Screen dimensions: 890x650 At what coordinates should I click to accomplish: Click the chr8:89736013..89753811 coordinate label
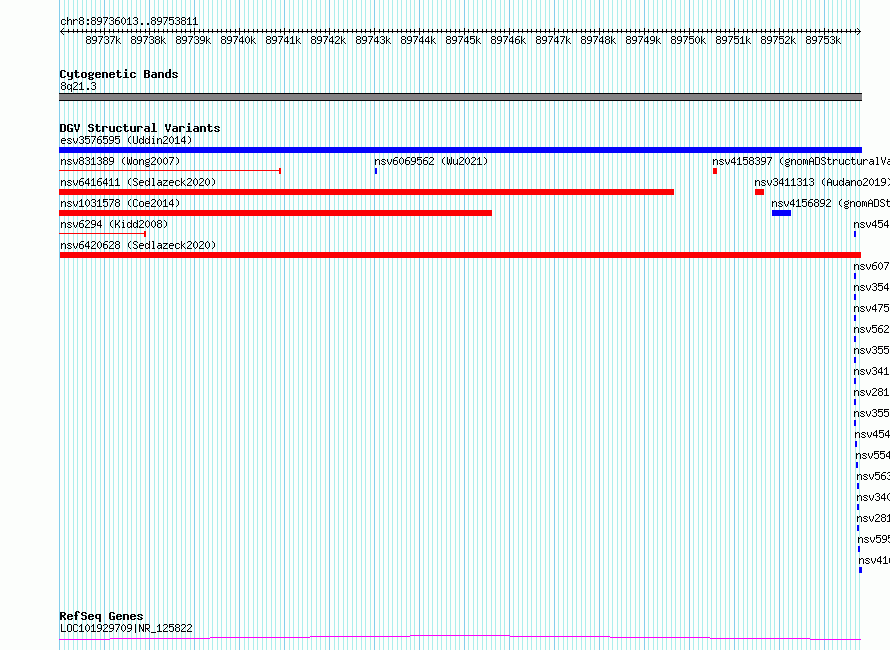point(129,21)
